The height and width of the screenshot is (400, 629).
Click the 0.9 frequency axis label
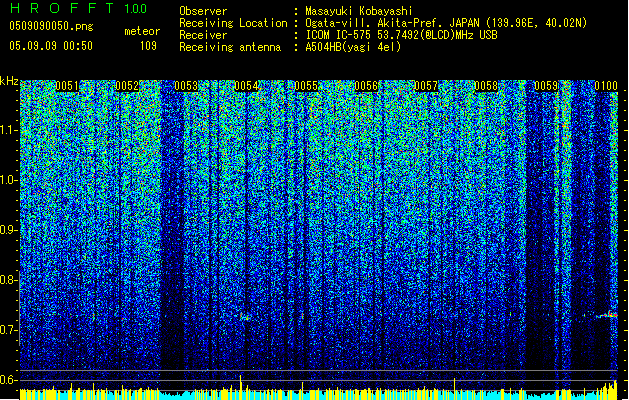point(9,230)
